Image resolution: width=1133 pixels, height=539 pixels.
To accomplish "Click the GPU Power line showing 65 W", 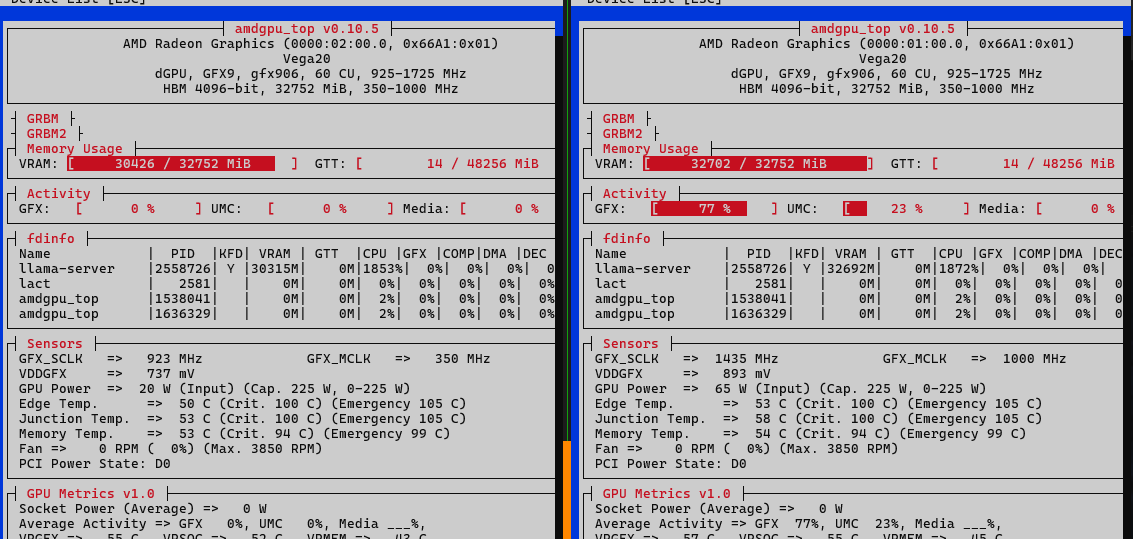I will (x=790, y=389).
